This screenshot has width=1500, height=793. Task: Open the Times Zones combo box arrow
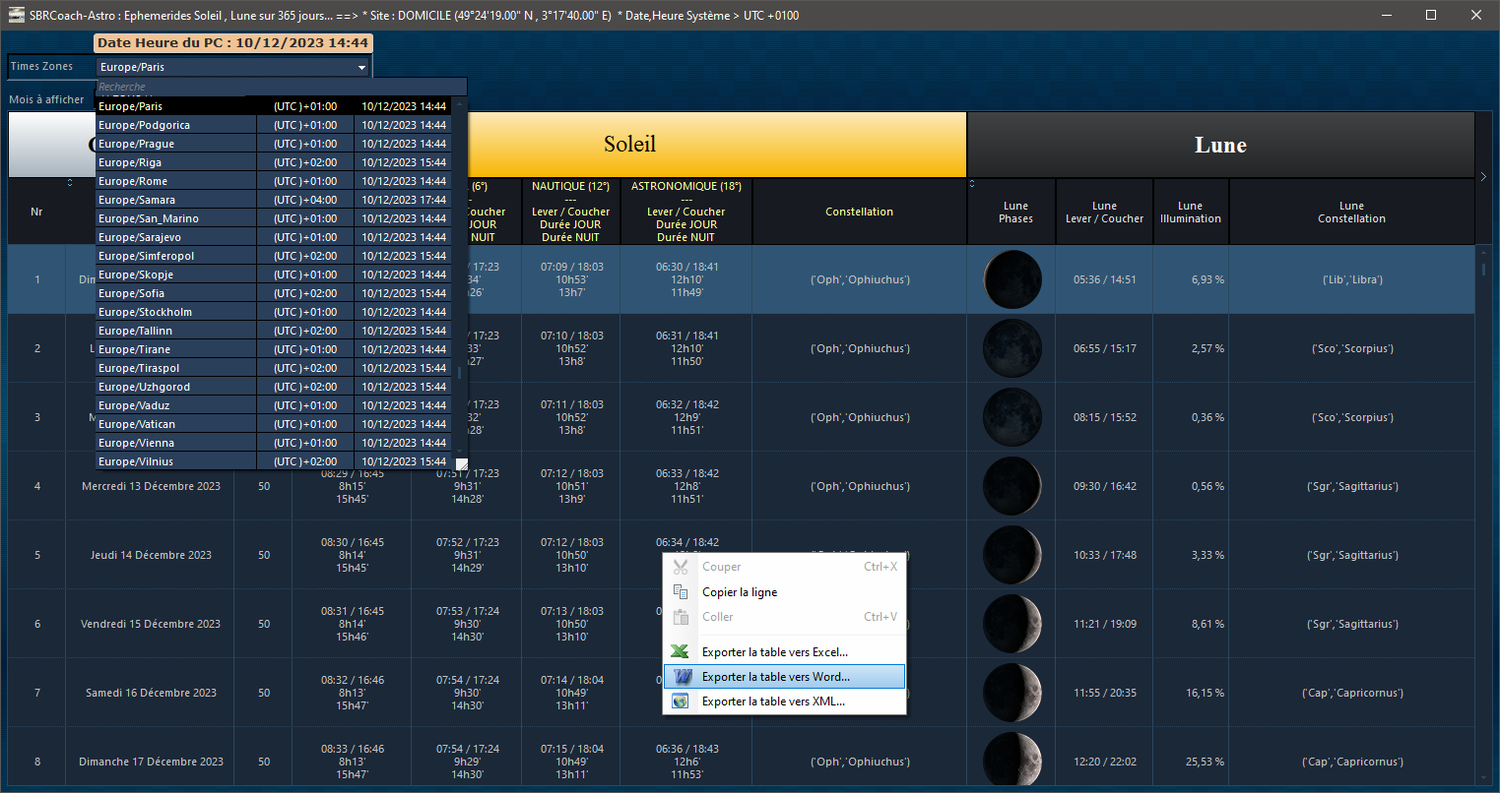pyautogui.click(x=361, y=68)
